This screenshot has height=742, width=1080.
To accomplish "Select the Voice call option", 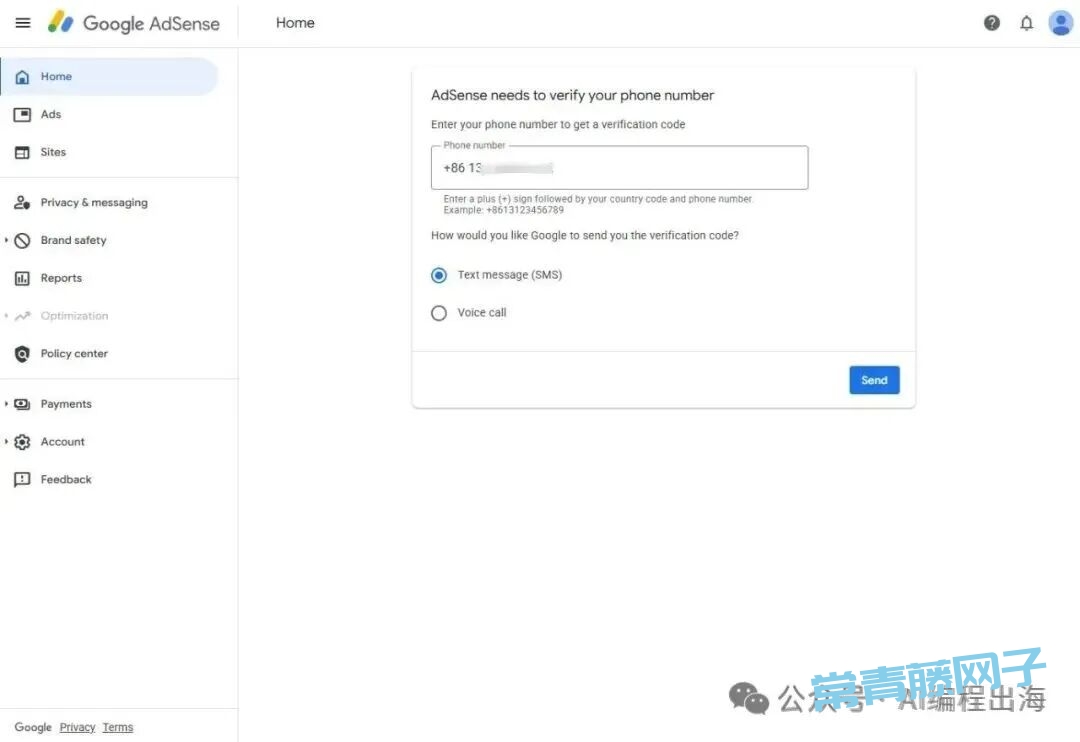I will pyautogui.click(x=439, y=313).
